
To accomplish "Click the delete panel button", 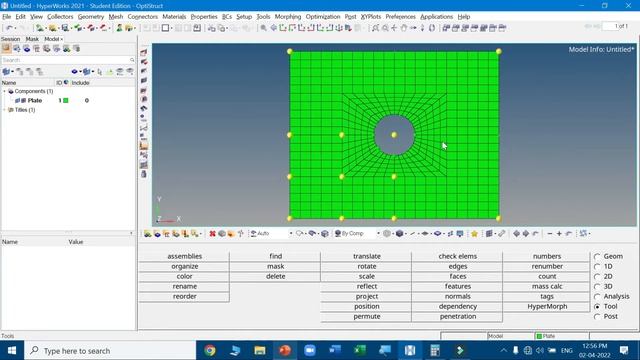I will [276, 276].
